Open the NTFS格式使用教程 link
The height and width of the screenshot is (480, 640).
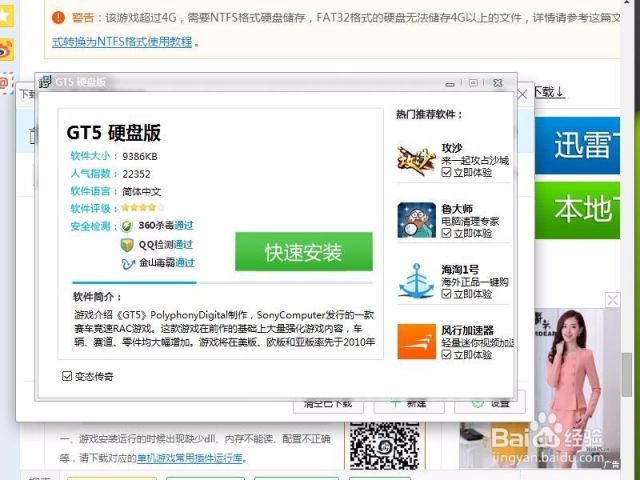122,42
